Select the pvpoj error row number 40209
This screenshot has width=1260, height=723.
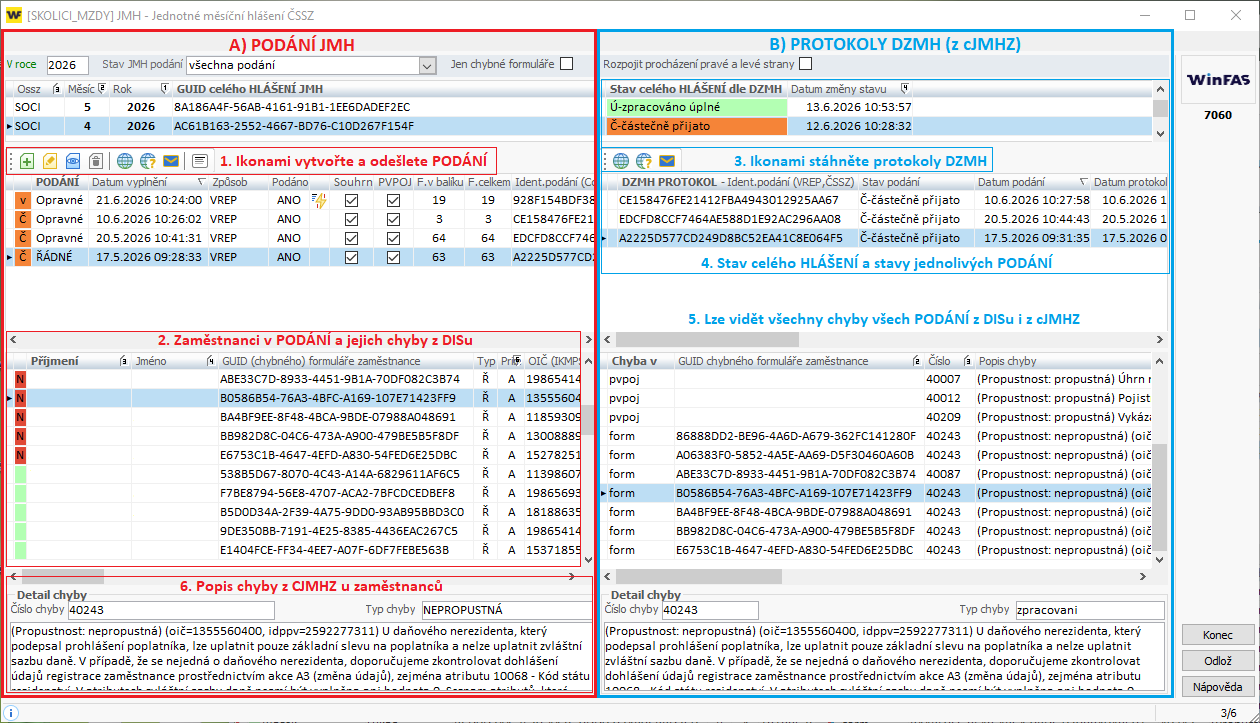(x=877, y=417)
